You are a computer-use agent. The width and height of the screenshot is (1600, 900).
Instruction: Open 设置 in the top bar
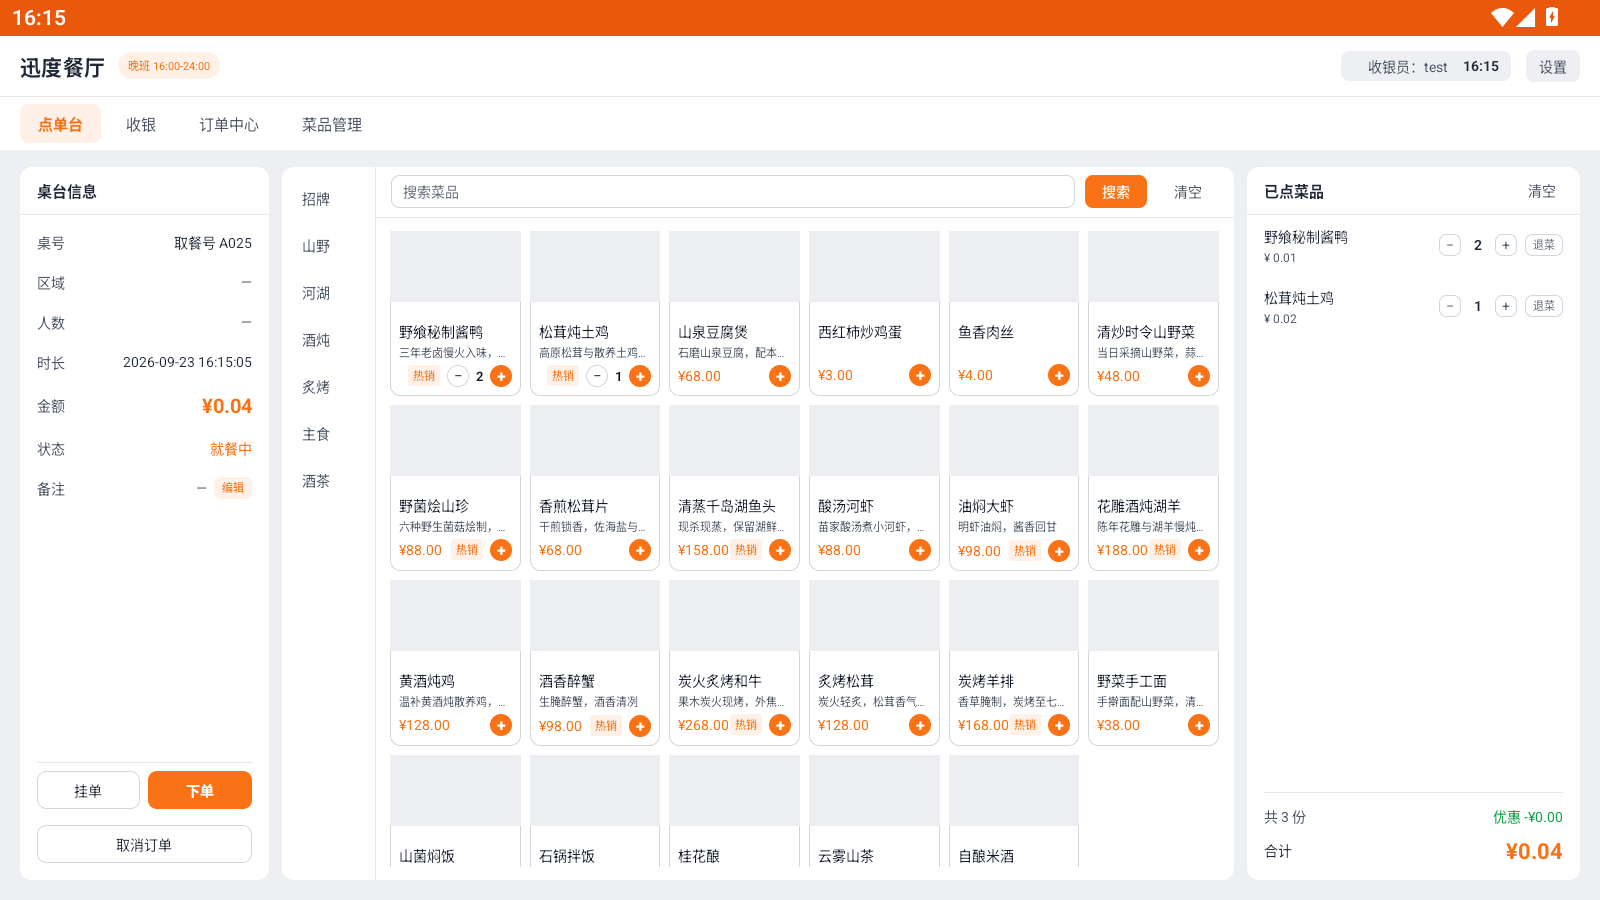(x=1553, y=67)
